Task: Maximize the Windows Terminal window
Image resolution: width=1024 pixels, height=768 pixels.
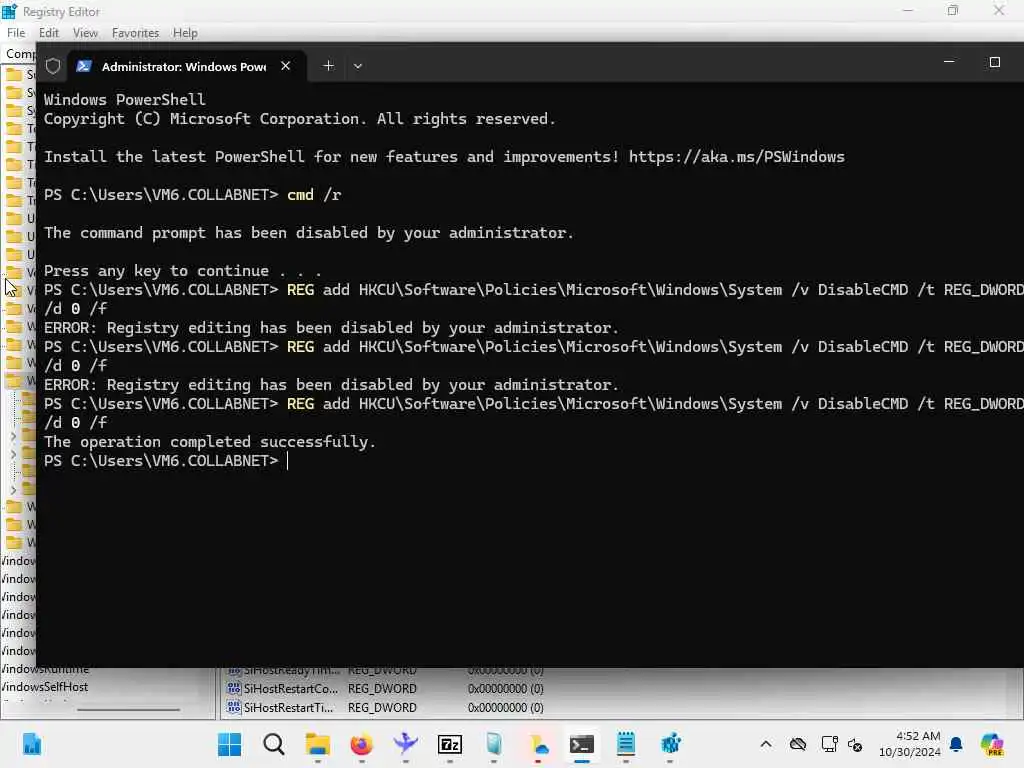Action: [995, 62]
